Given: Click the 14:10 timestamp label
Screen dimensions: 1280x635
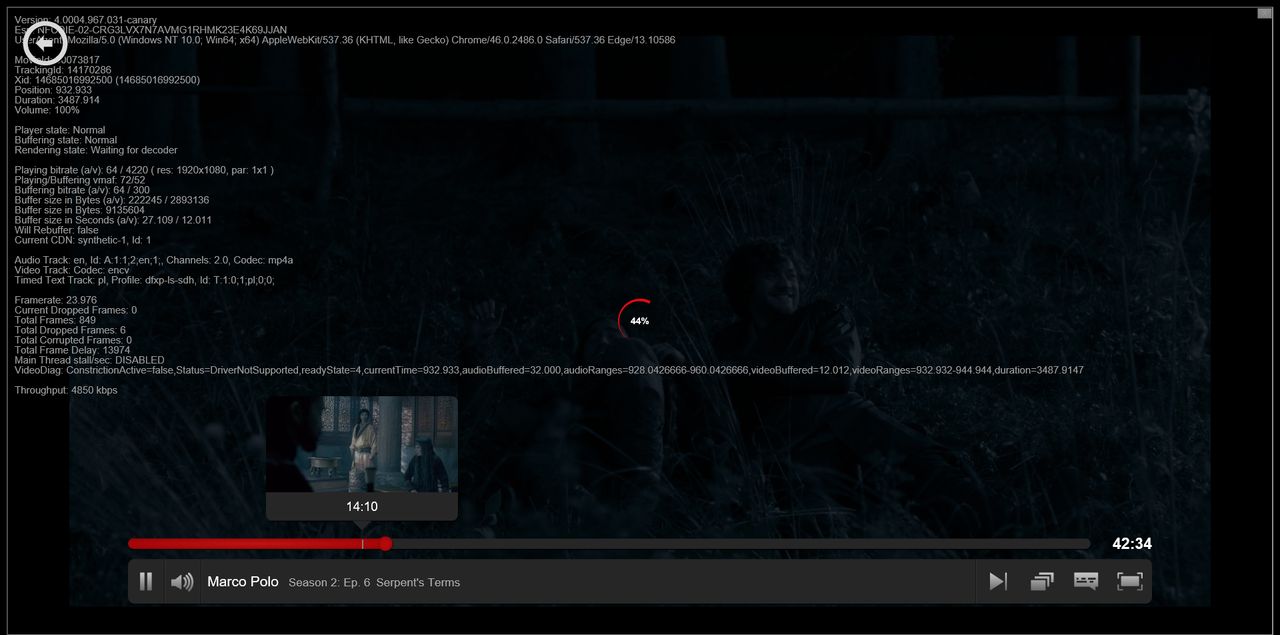Looking at the screenshot, I should point(362,507).
